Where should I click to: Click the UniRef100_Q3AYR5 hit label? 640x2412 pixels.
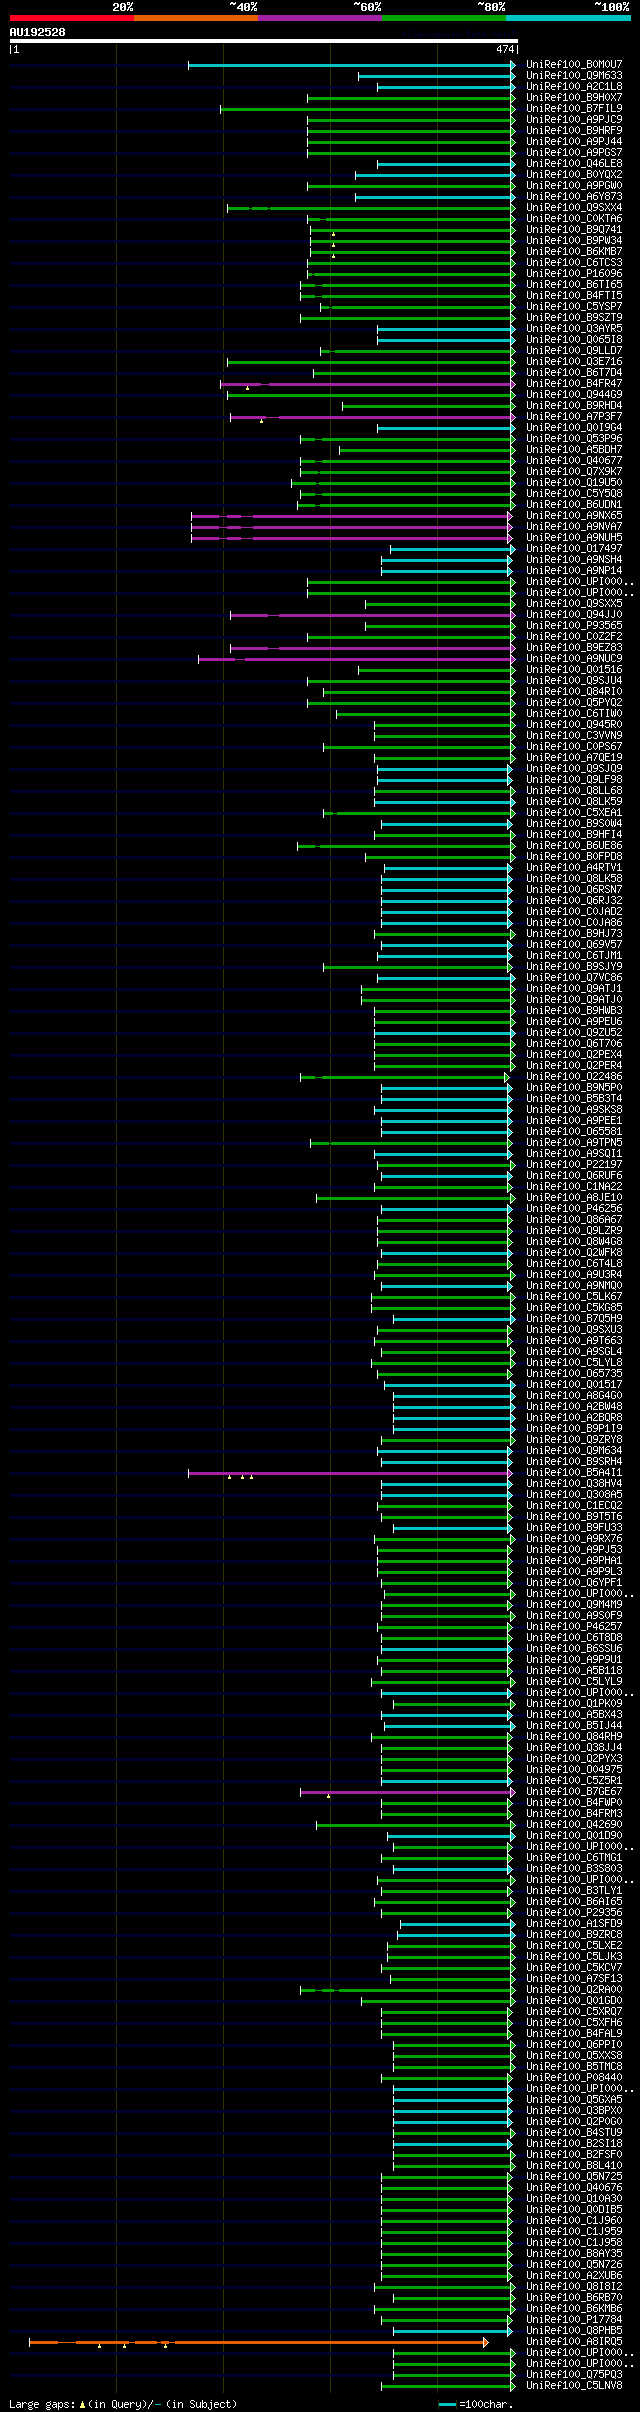574,329
